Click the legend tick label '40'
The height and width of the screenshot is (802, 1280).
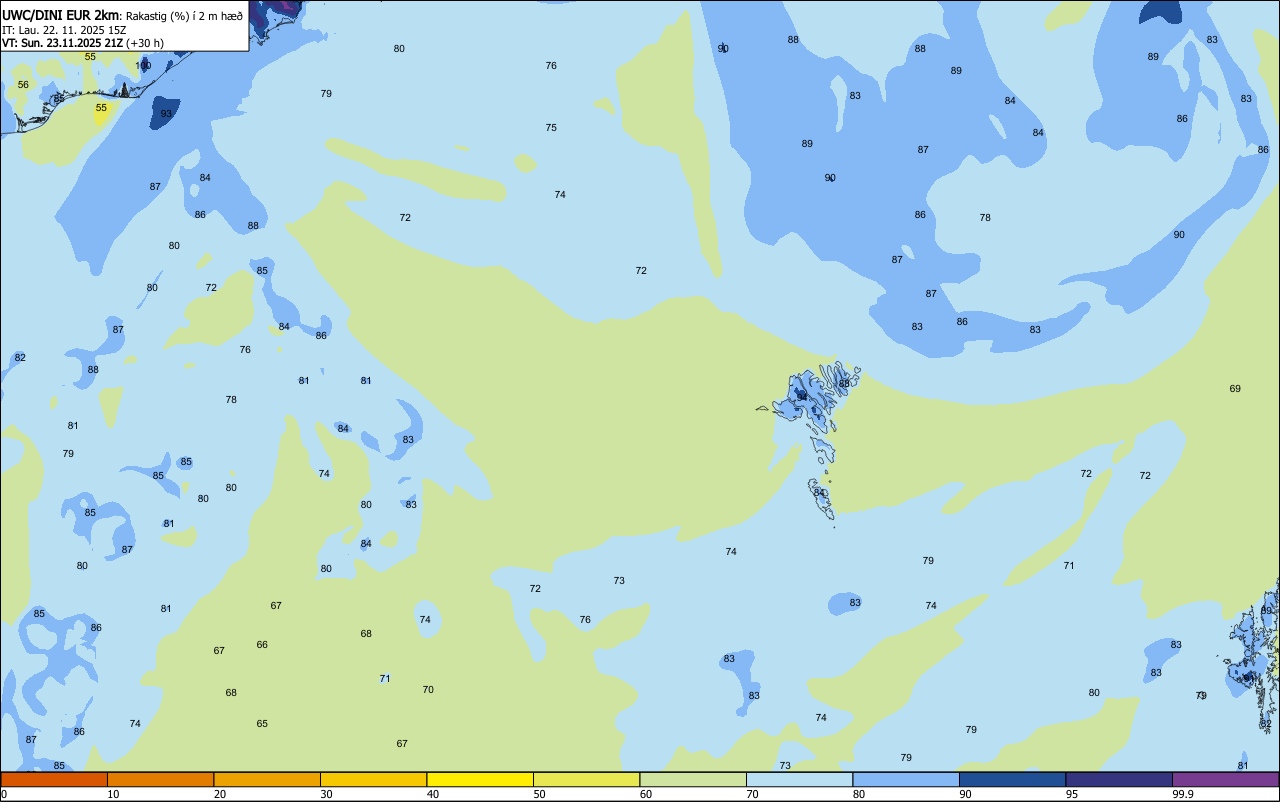[x=433, y=794]
